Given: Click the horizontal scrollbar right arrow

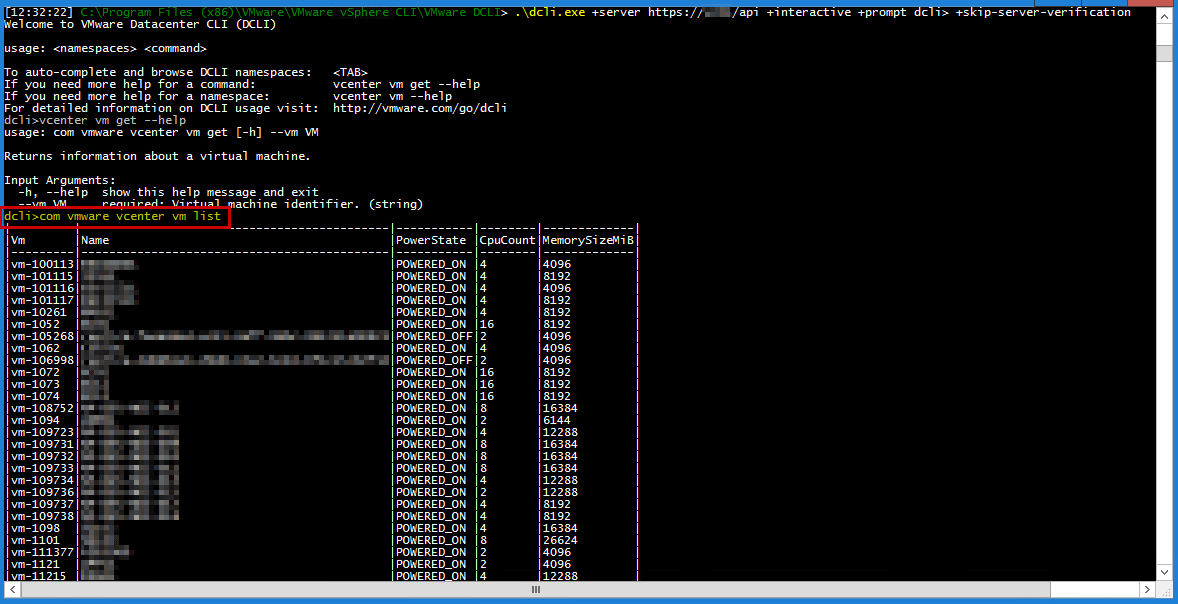Looking at the screenshot, I should click(1147, 590).
